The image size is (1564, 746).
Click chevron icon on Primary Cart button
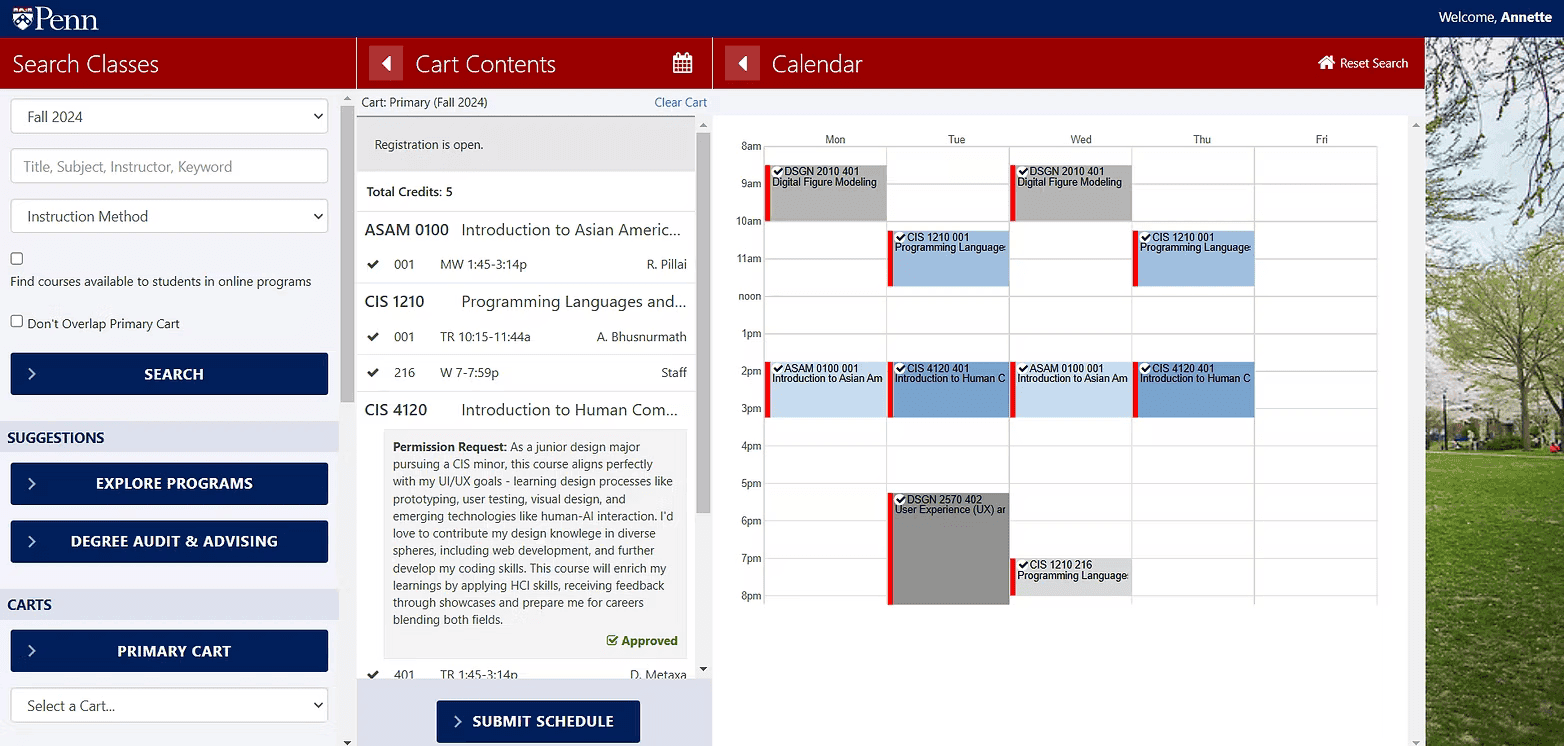[32, 651]
